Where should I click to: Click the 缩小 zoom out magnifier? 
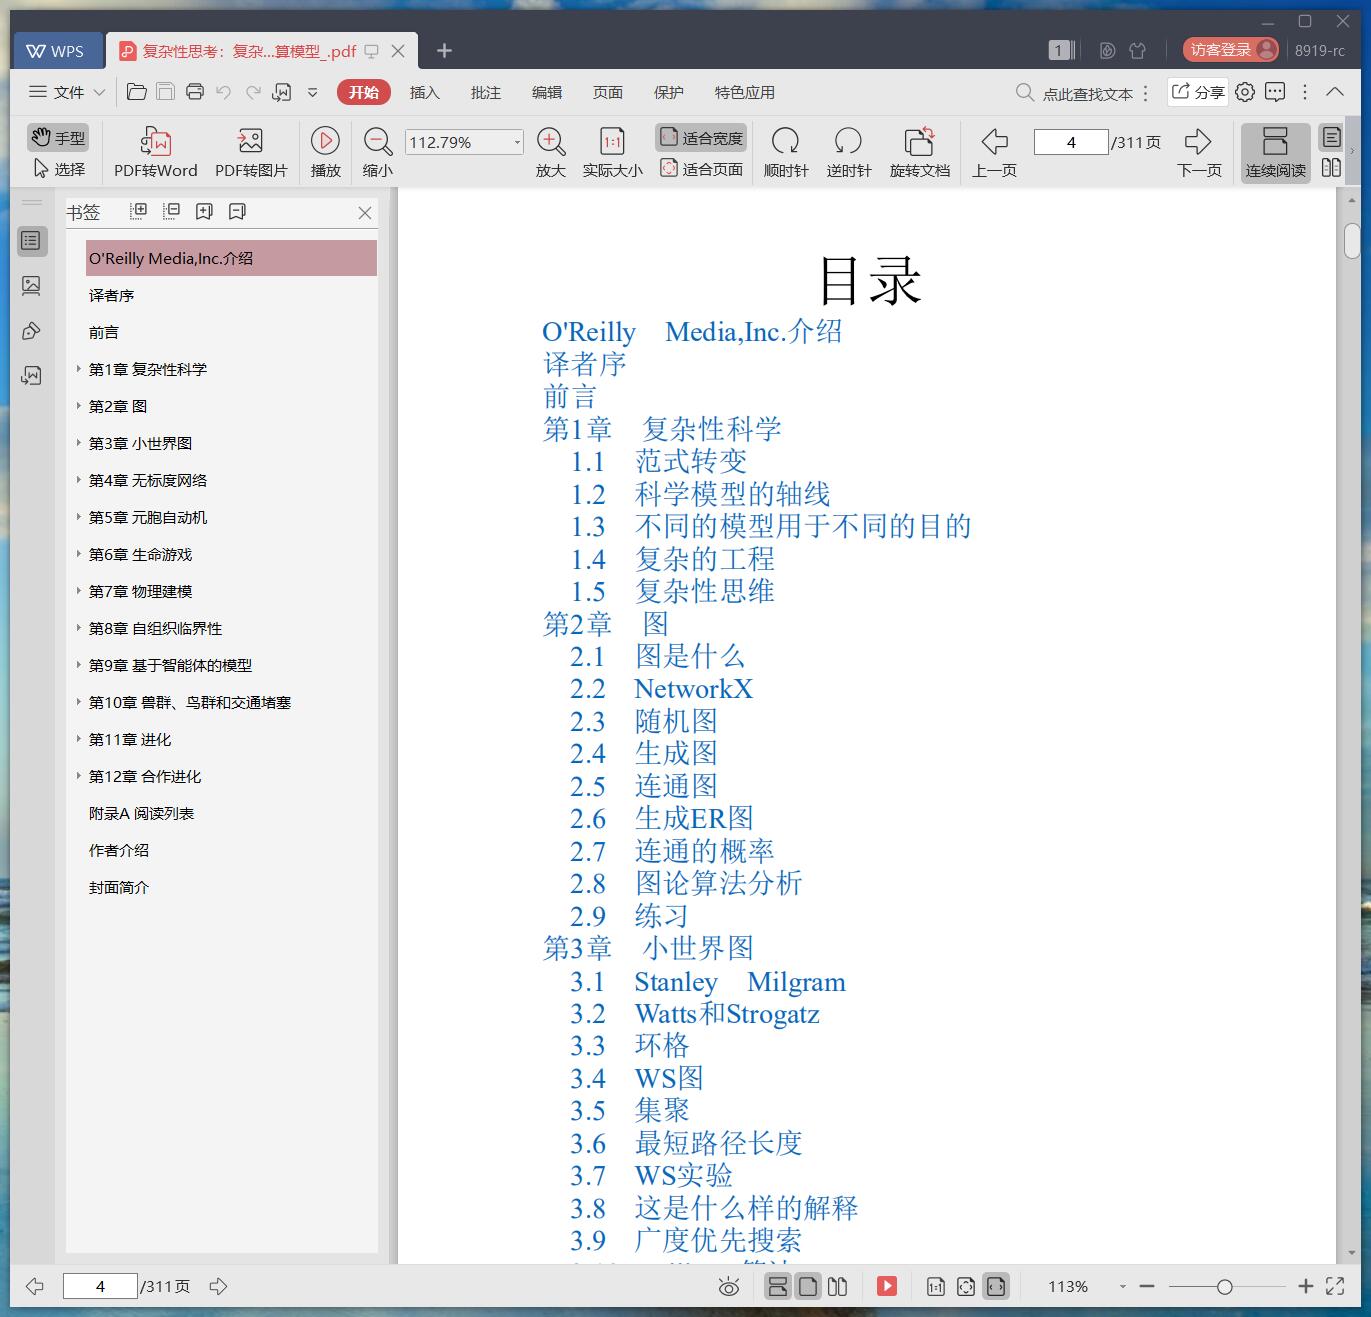click(x=377, y=153)
